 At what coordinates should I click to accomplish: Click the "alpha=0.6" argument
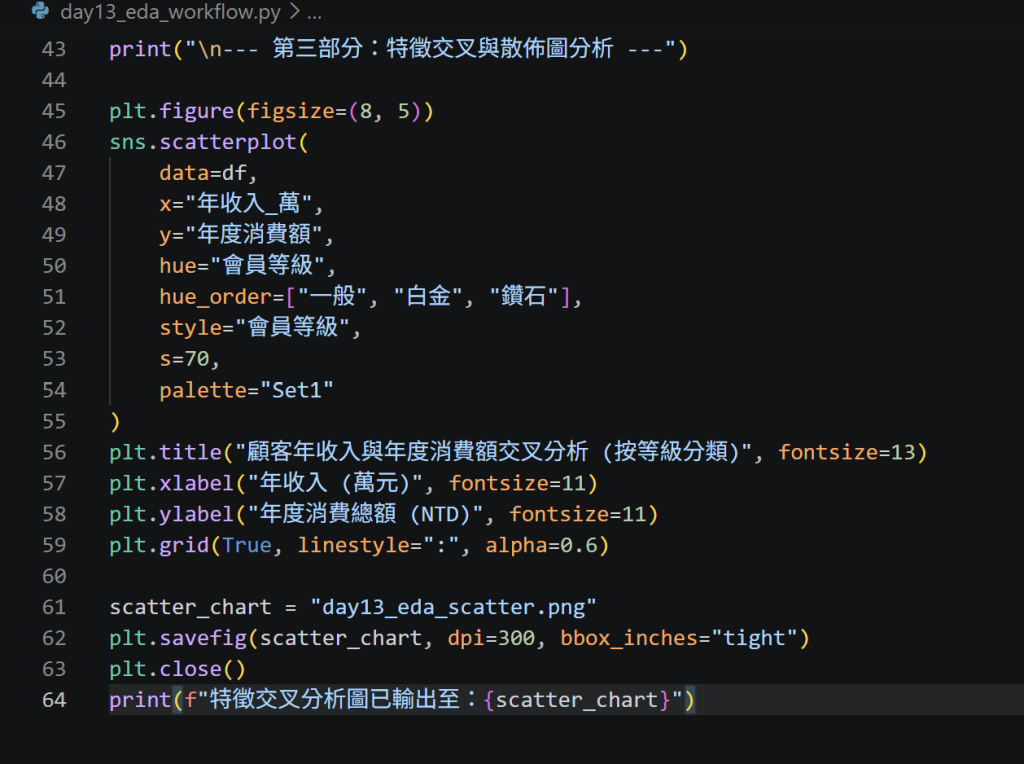[541, 545]
